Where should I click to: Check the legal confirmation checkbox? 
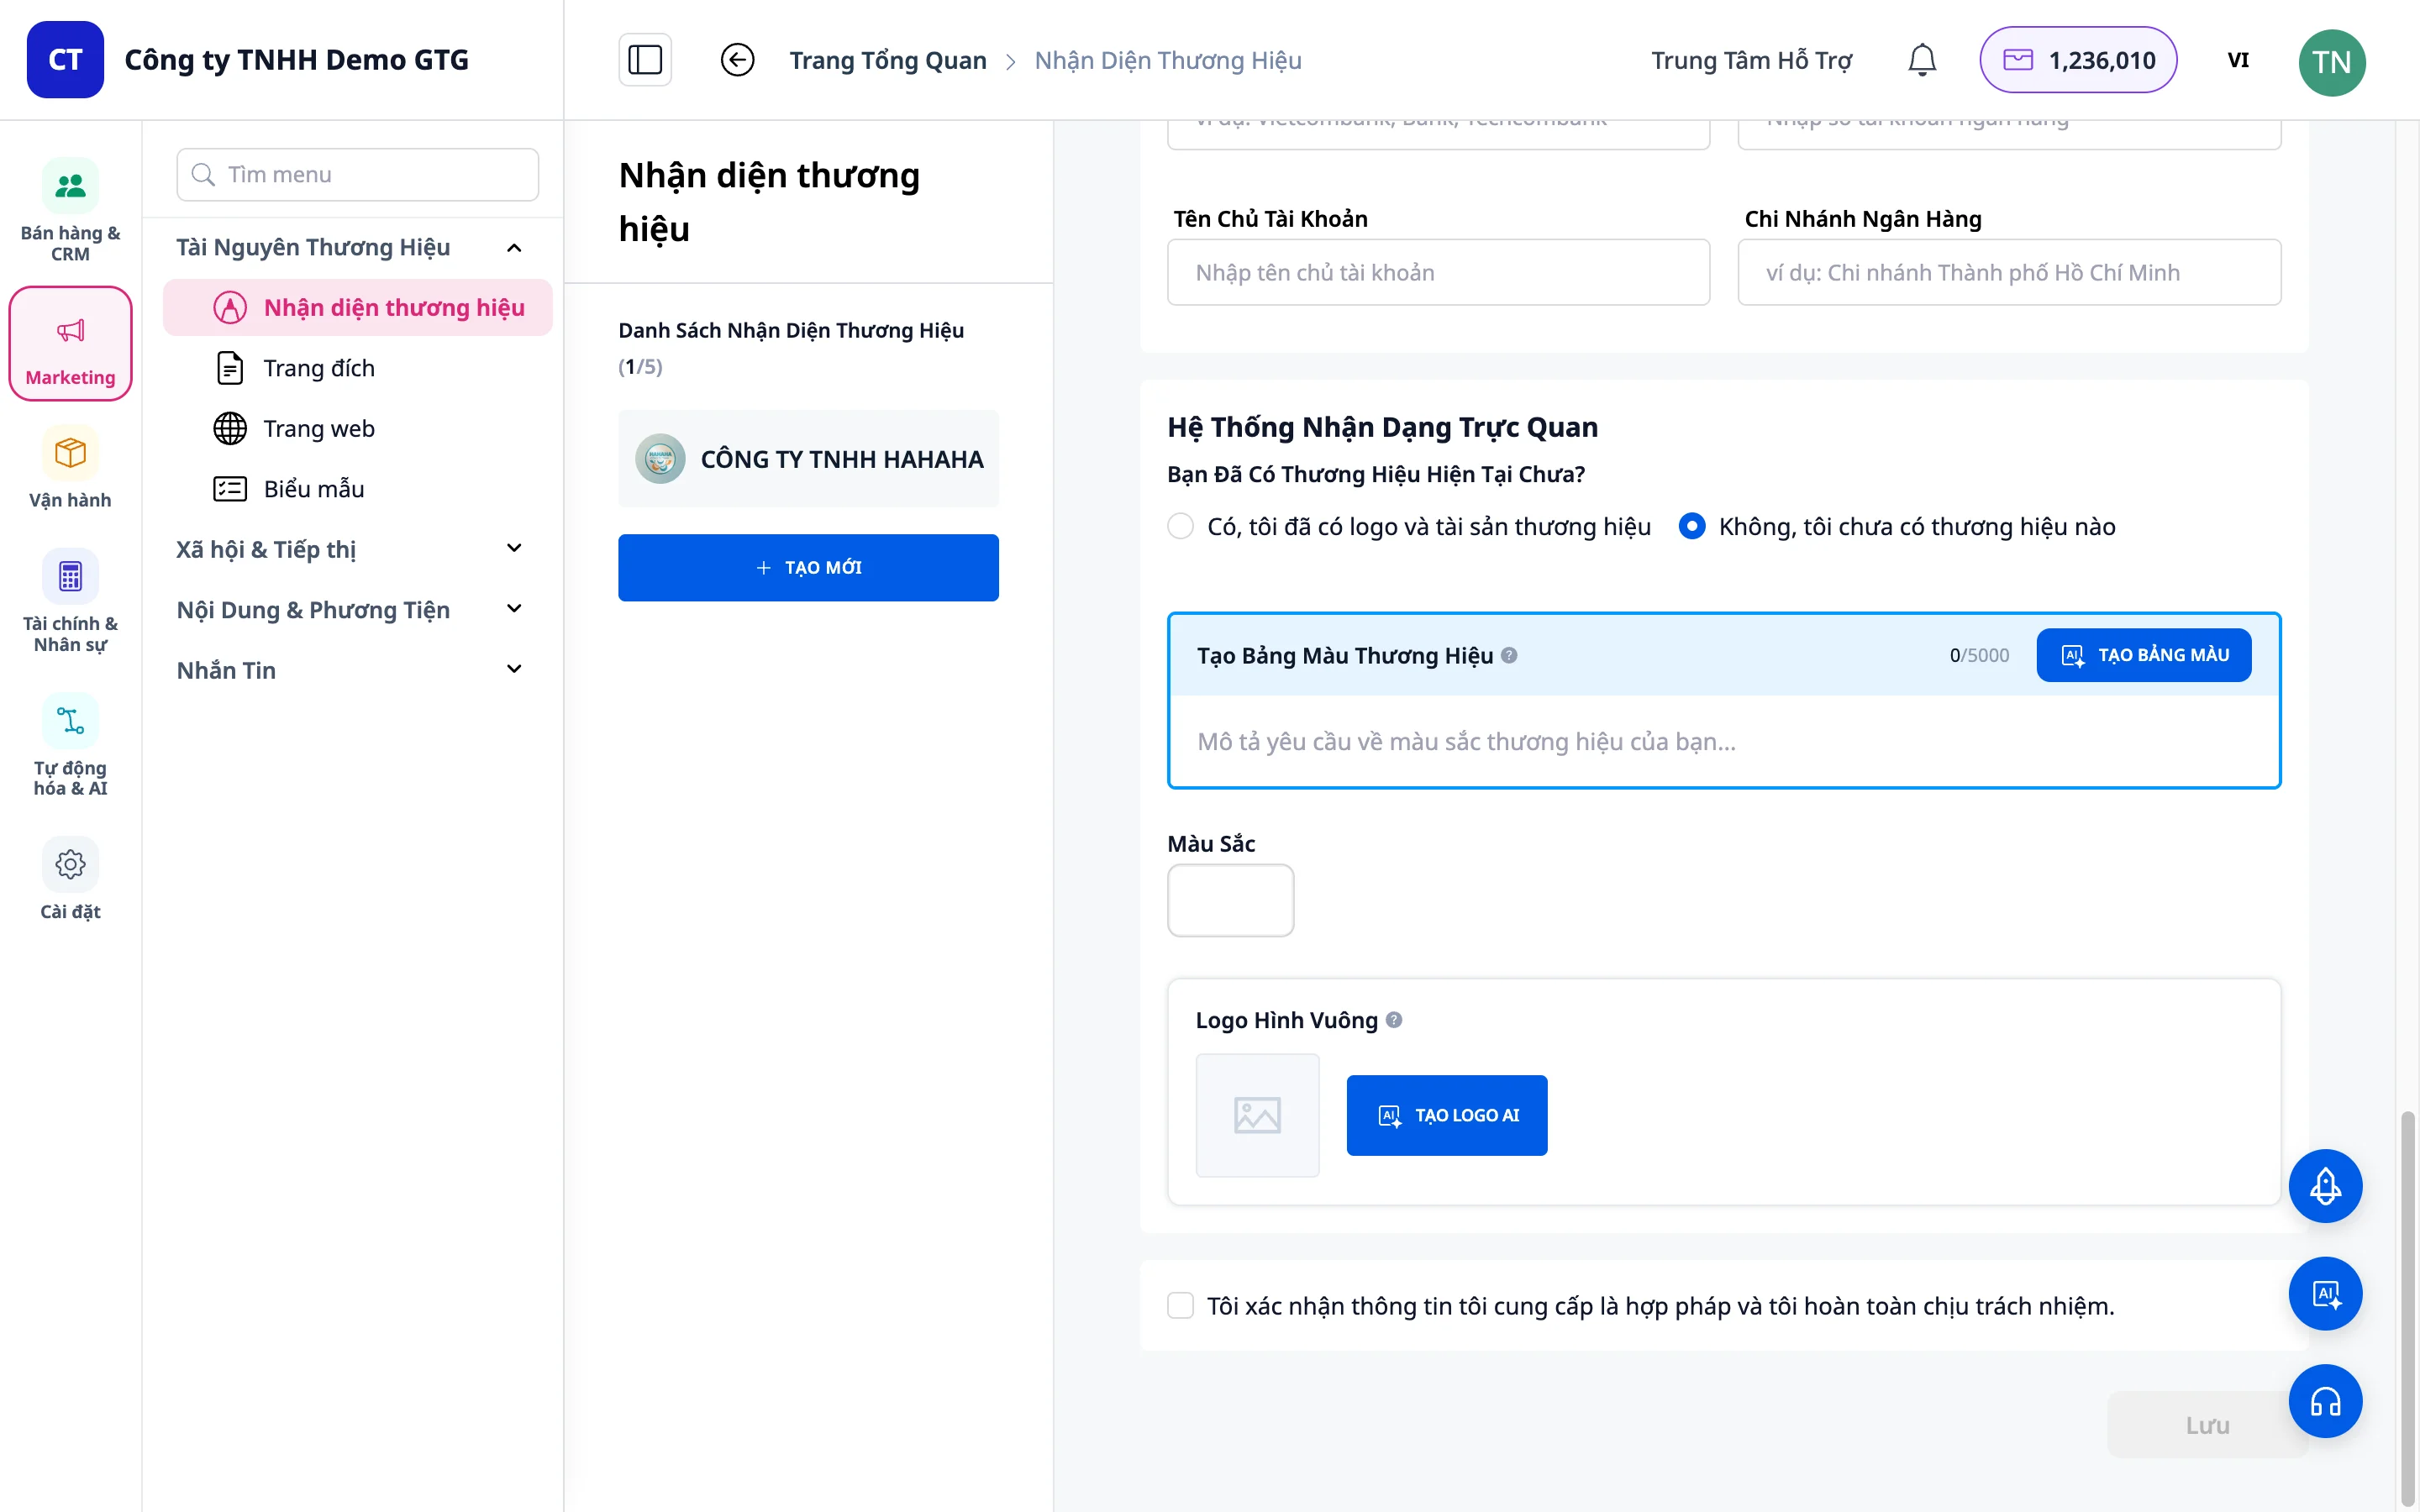tap(1180, 1305)
